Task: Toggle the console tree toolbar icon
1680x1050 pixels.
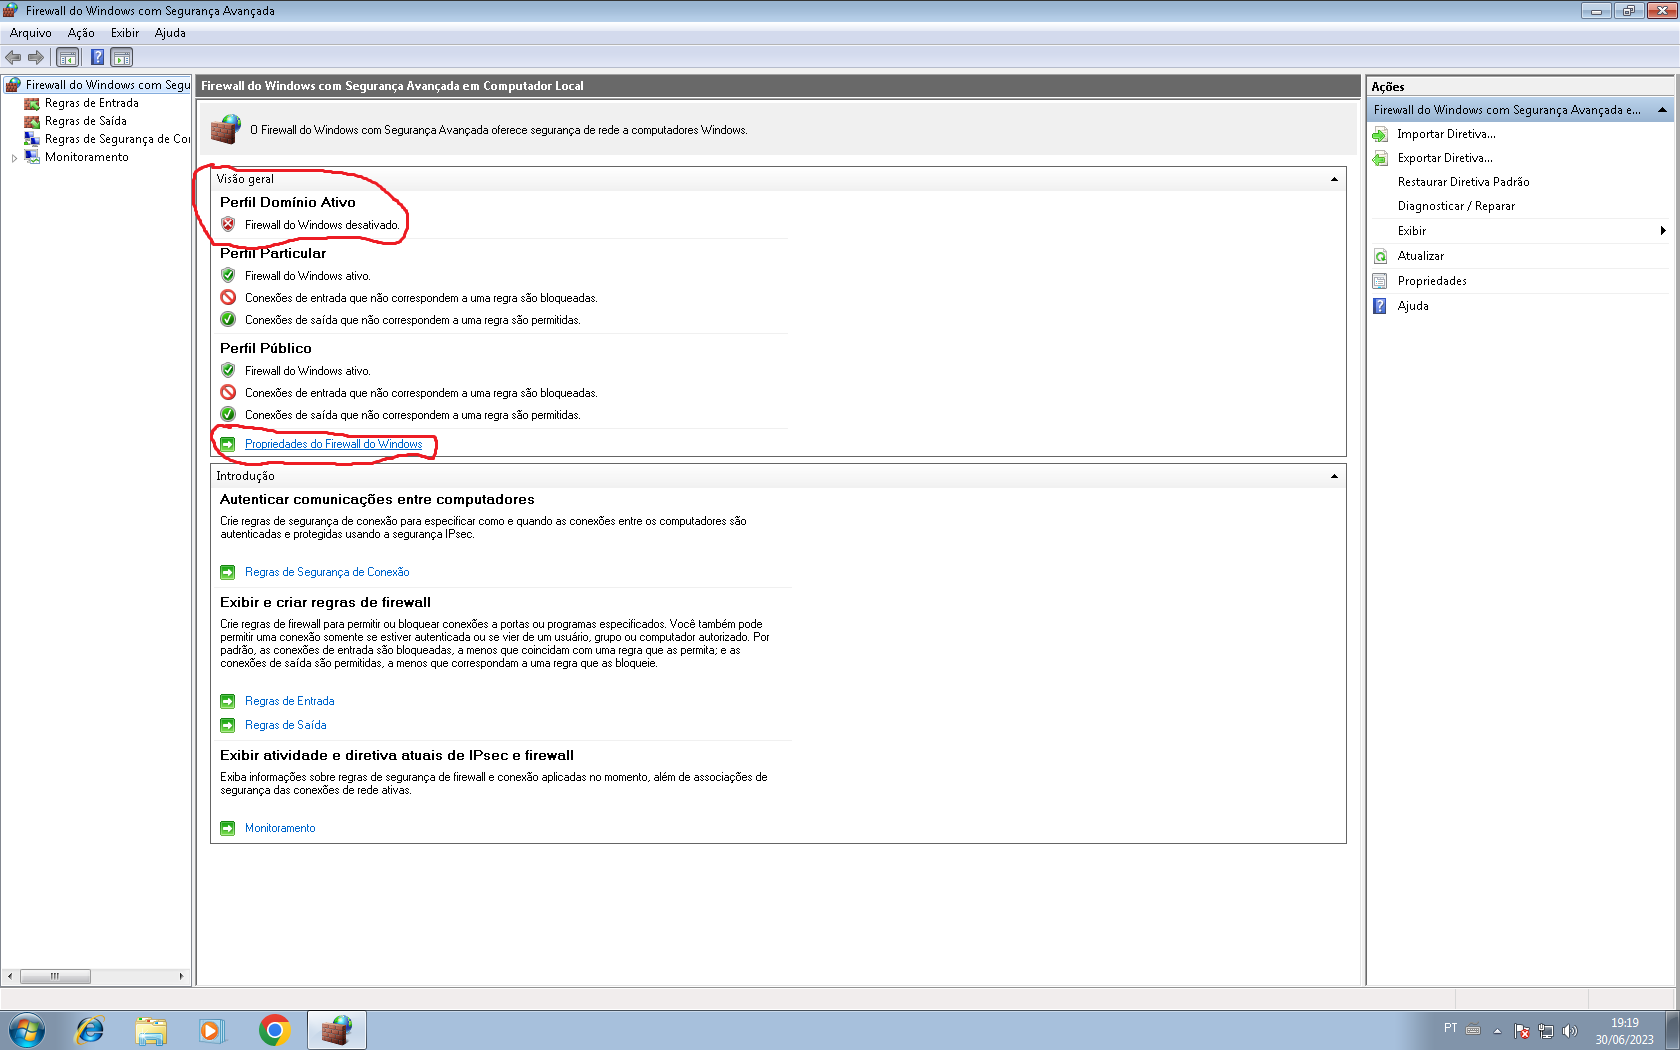Action: (x=67, y=57)
